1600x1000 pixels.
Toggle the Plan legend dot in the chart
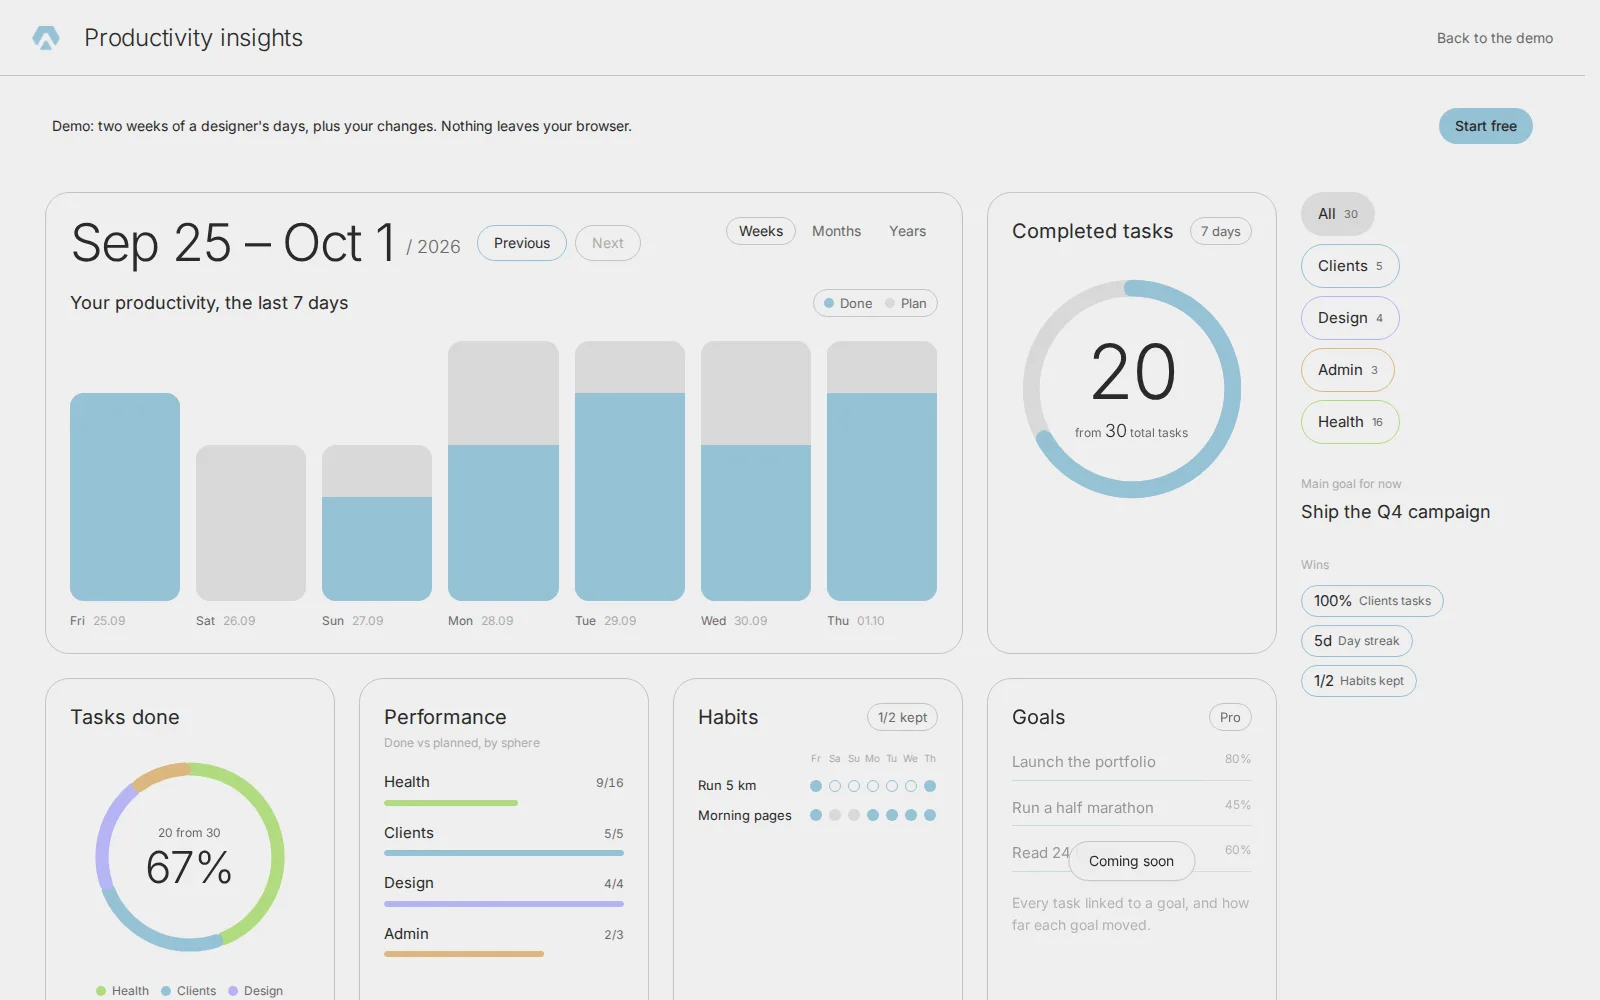(x=890, y=303)
